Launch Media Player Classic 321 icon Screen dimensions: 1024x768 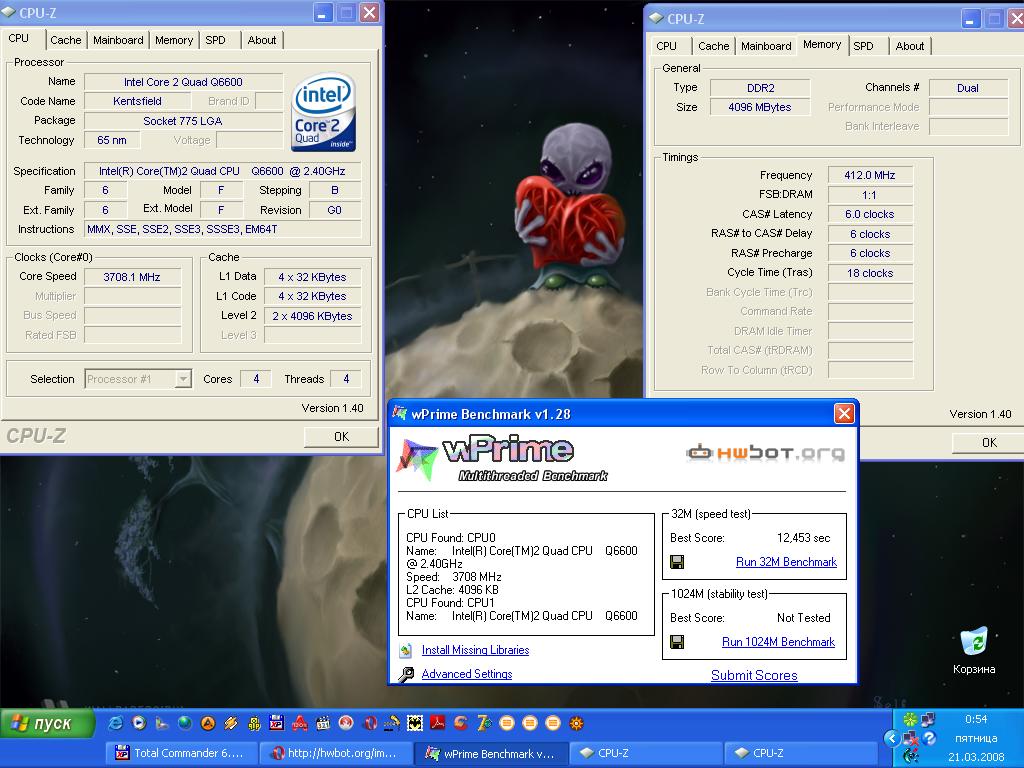[x=323, y=723]
